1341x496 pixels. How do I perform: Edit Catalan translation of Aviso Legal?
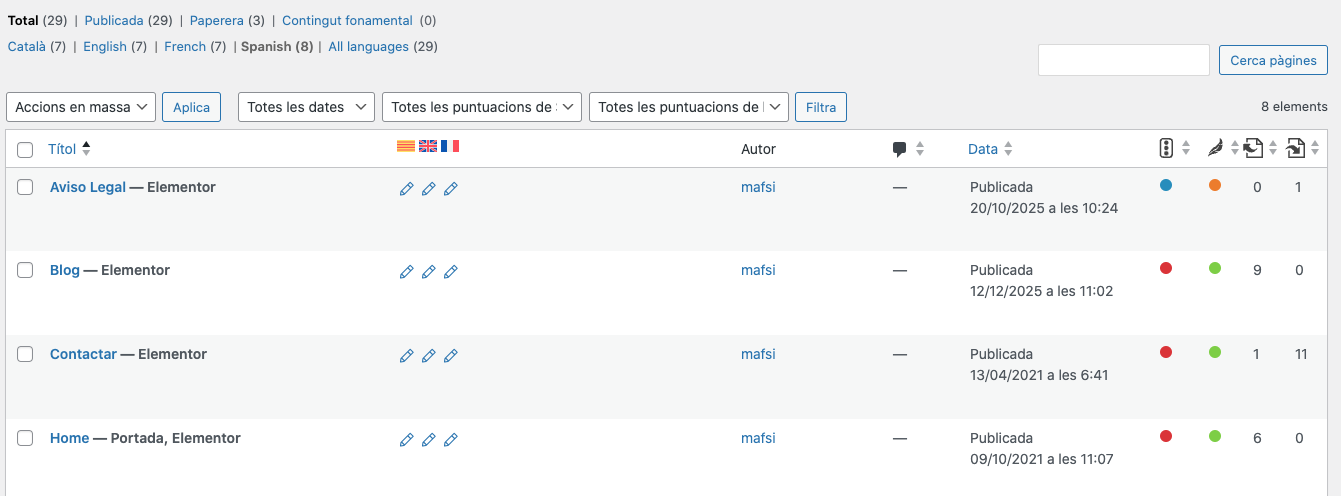(406, 189)
